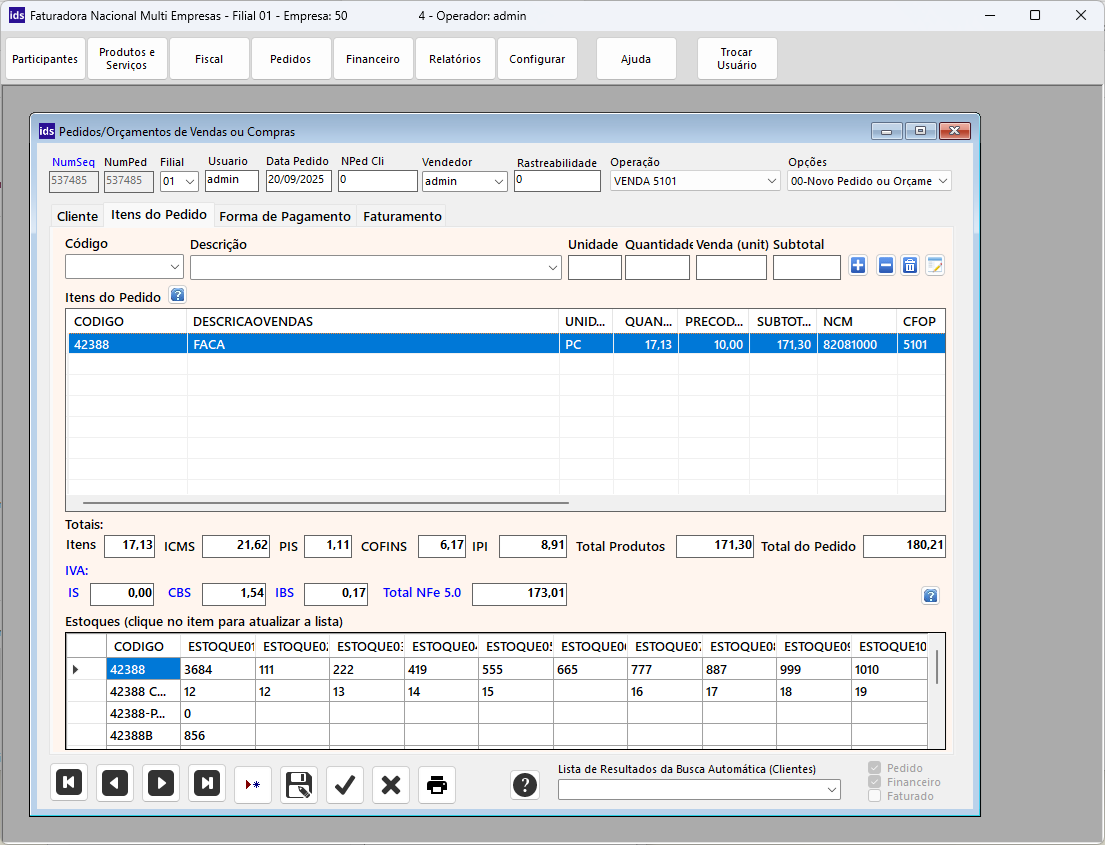The width and height of the screenshot is (1105, 845).
Task: Toggle the Pedido checkbox
Action: (875, 768)
